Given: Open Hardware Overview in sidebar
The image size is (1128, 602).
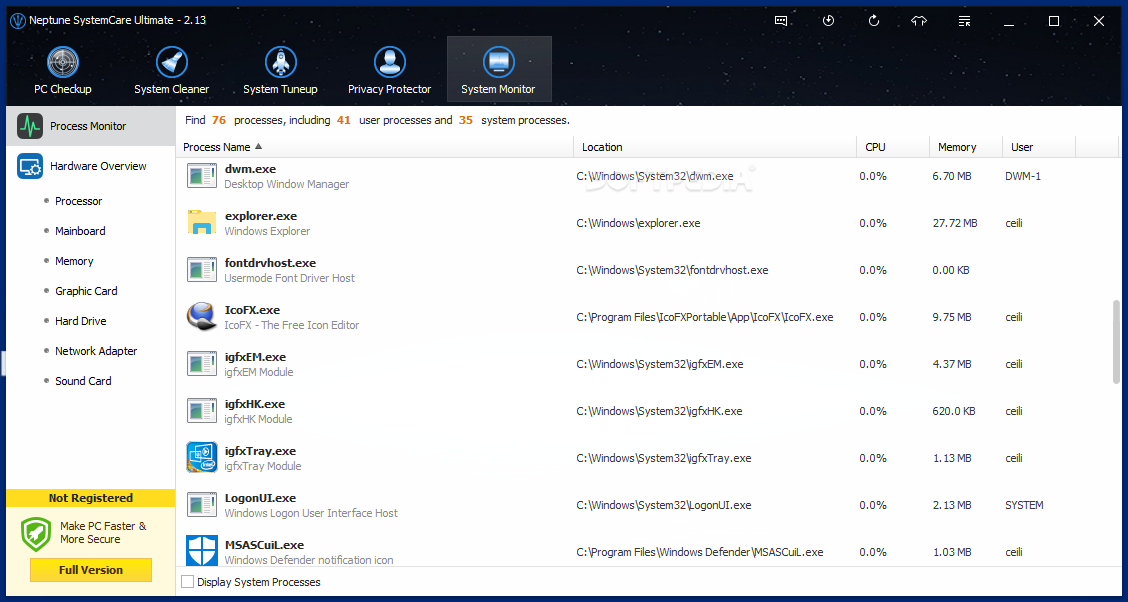Looking at the screenshot, I should 91,166.
